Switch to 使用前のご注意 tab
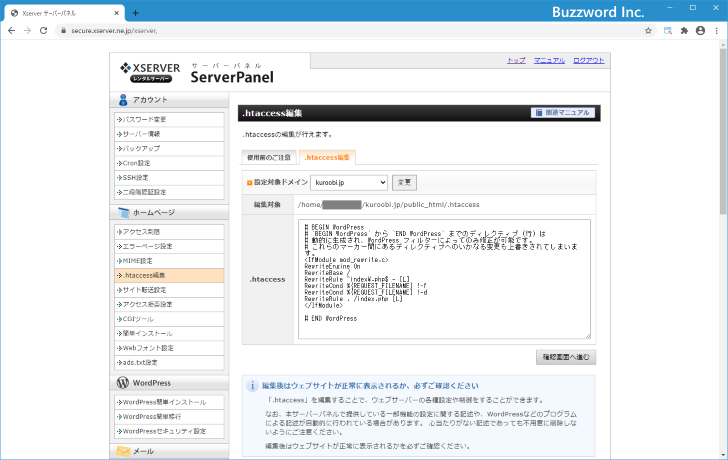The image size is (728, 460). 269,157
